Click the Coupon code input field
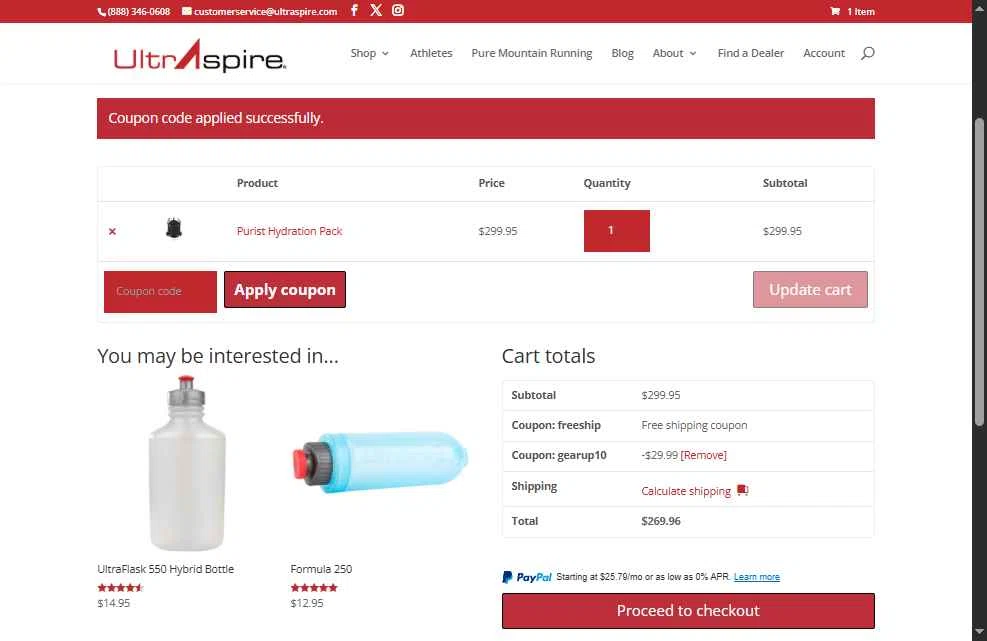This screenshot has width=987, height=641. point(161,292)
